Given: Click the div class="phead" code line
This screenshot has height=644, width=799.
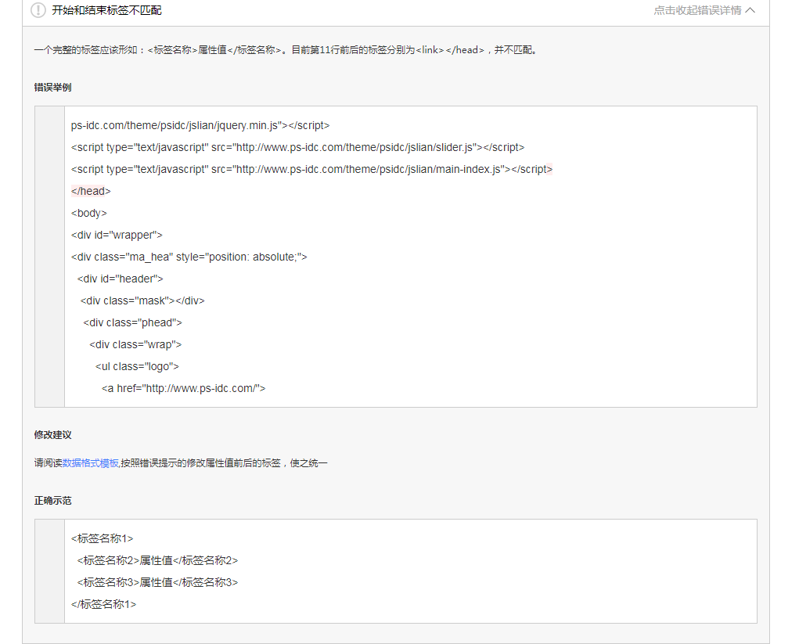Looking at the screenshot, I should [132, 323].
